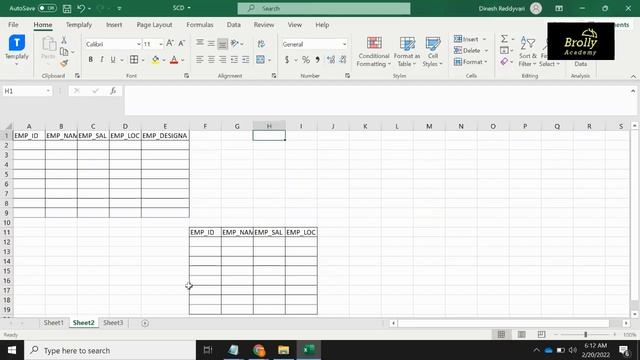Toggle Underline formatting
This screenshot has height=360, width=640.
[x=113, y=60]
